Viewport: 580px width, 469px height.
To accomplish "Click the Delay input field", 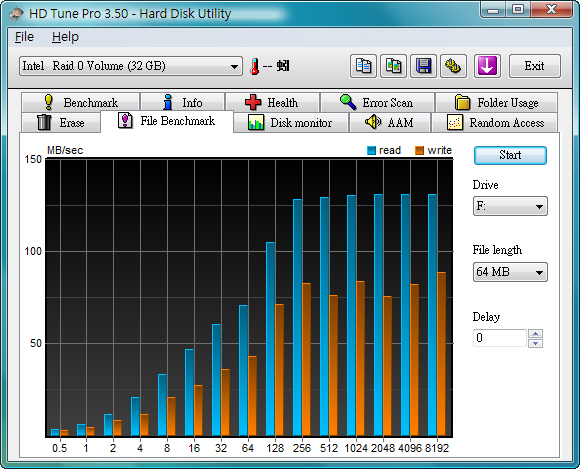I will 499,338.
